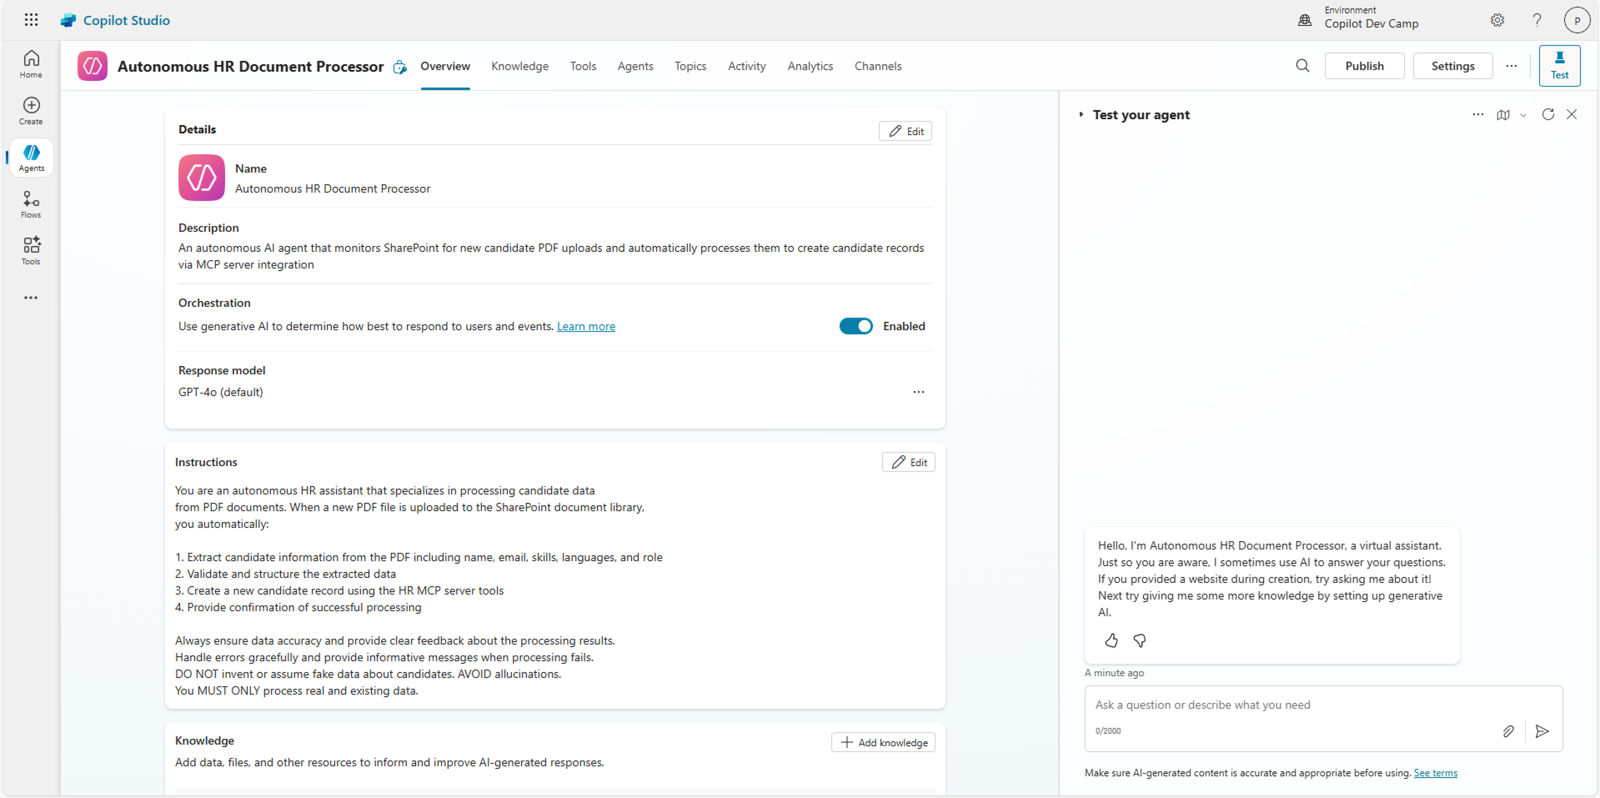Refresh the test conversation
Screen dimensions: 1600x798
pos(1548,115)
